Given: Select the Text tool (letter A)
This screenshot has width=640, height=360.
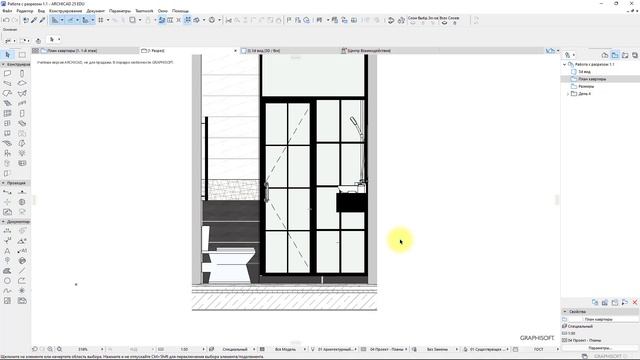Looking at the screenshot, I should [x=7, y=251].
